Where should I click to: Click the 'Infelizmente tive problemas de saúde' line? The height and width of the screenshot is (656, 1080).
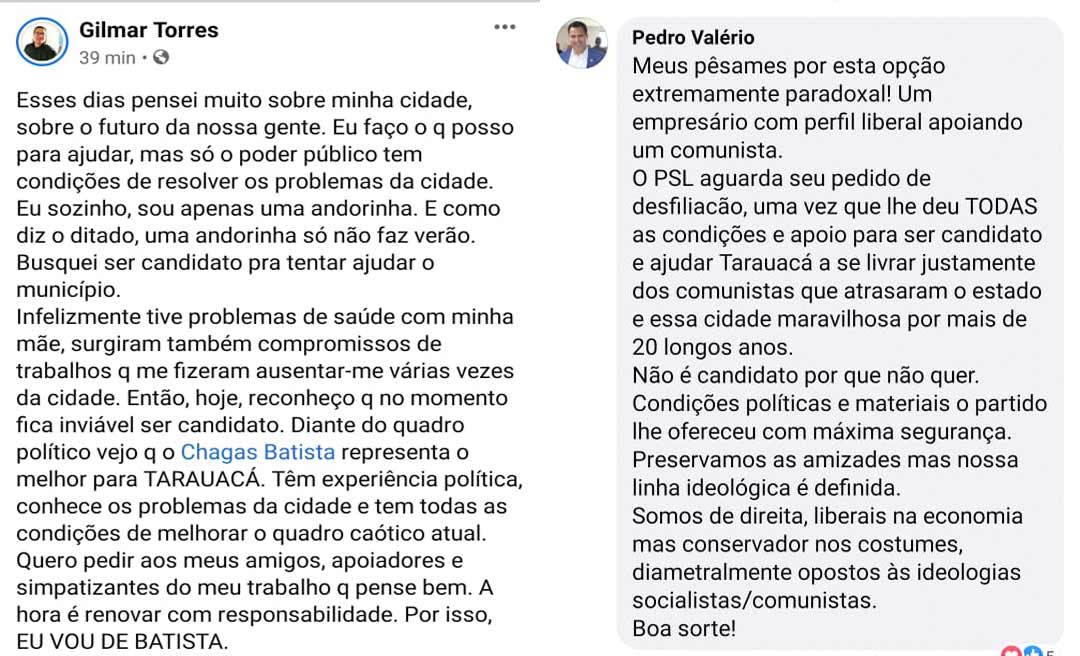pos(265,317)
